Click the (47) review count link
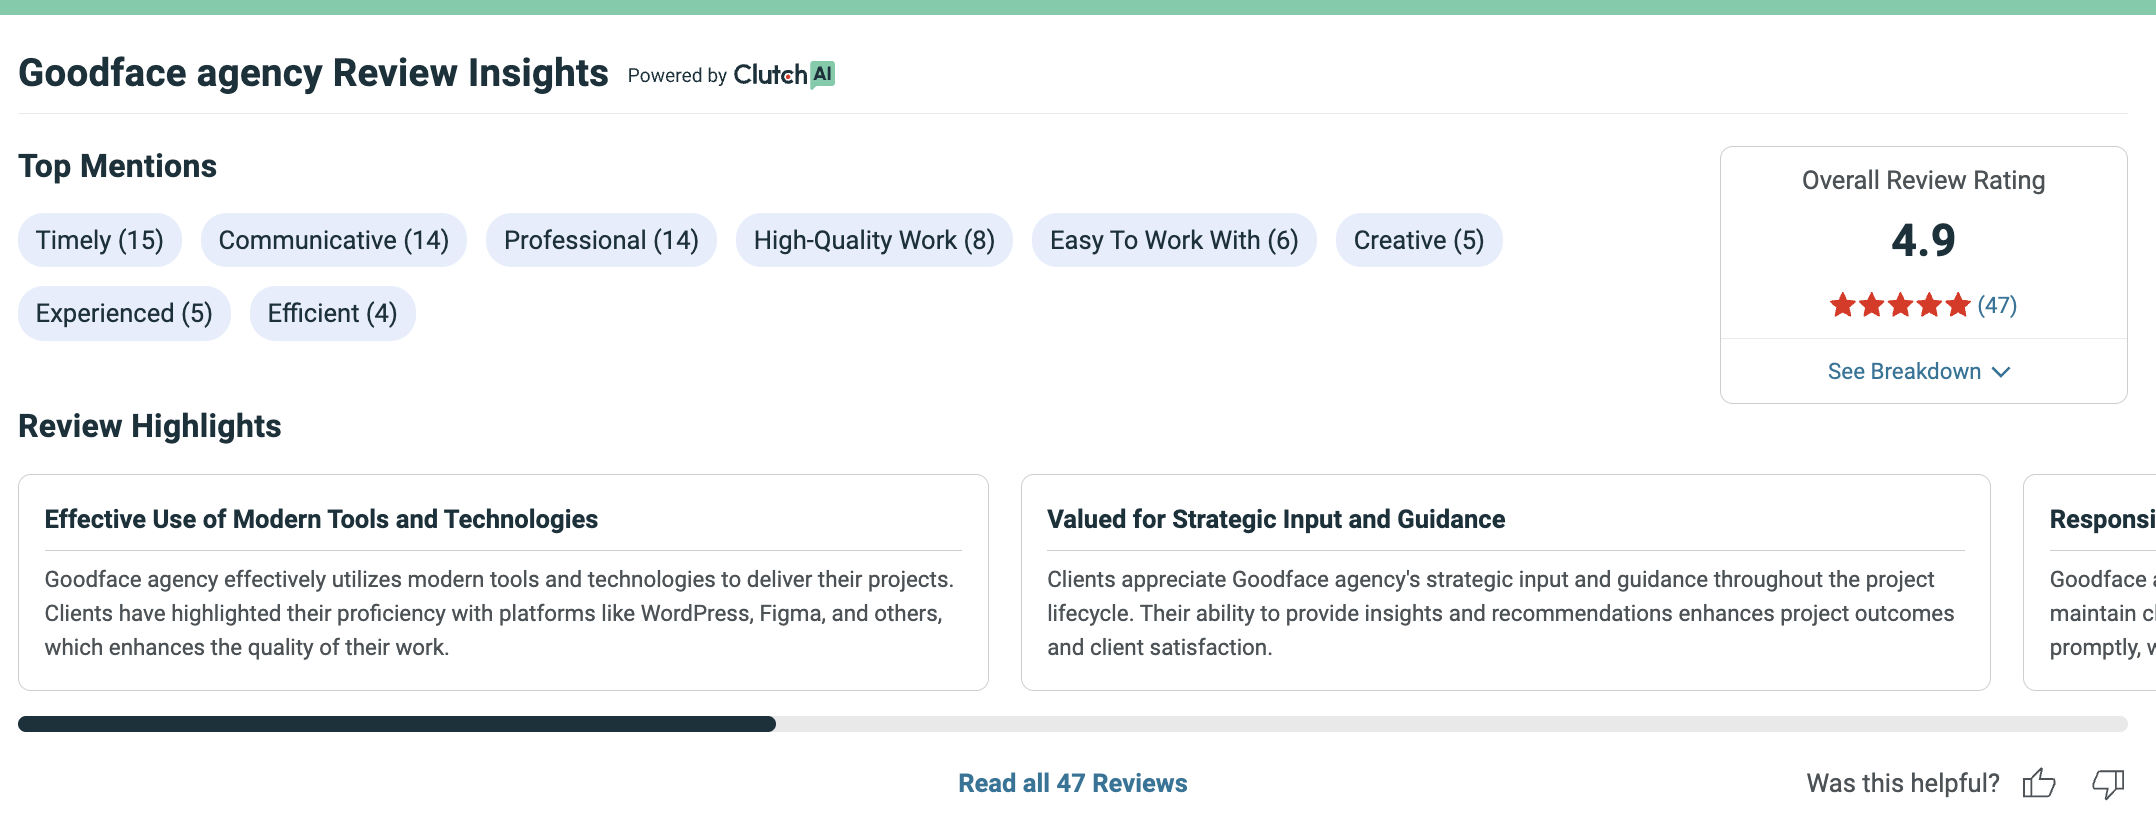The height and width of the screenshot is (828, 2156). coord(1997,305)
